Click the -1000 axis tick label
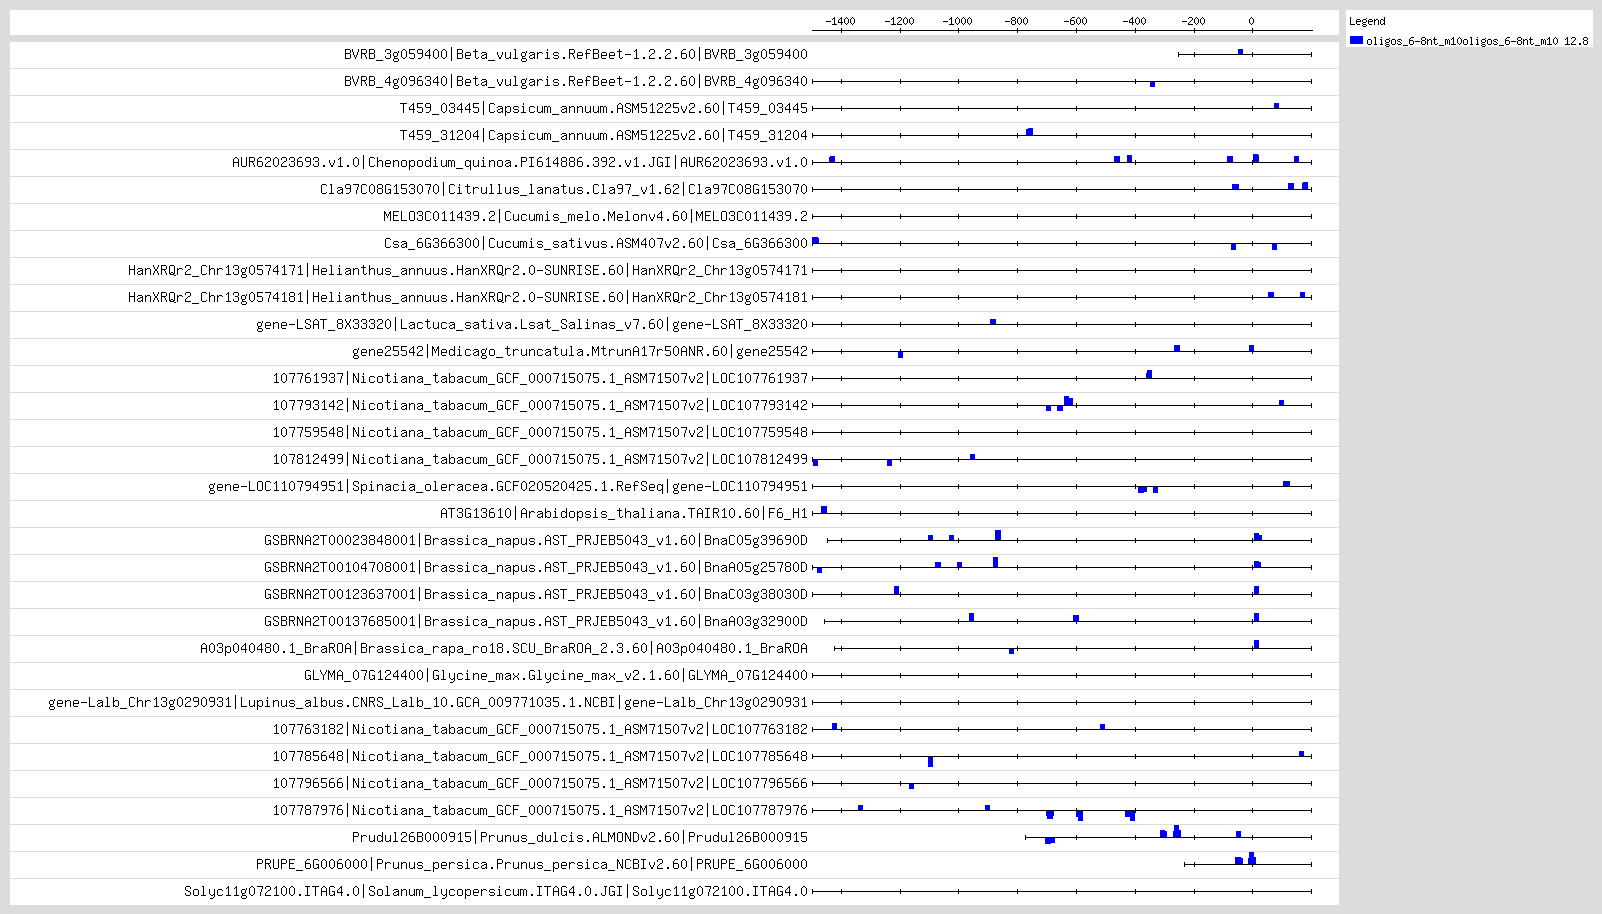Screen dimensions: 1602x914 (958, 21)
